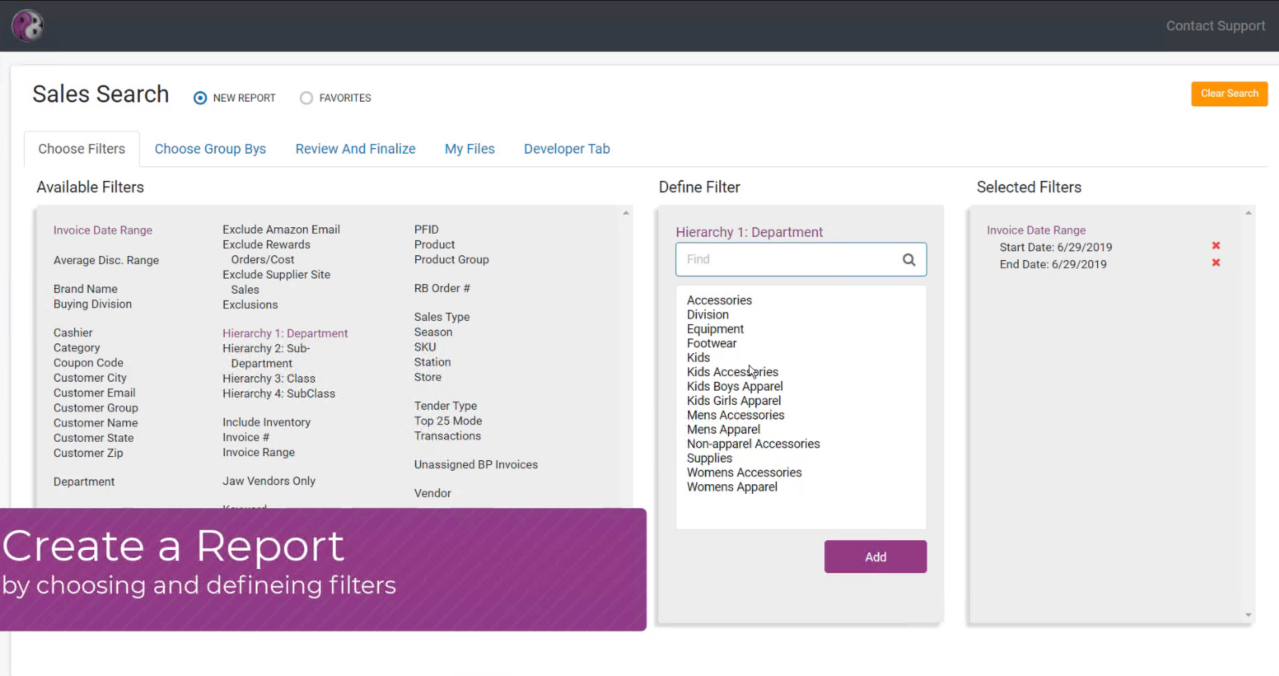Click Available Filters scrollbar up arrow
Image resolution: width=1279 pixels, height=676 pixels.
(x=626, y=213)
